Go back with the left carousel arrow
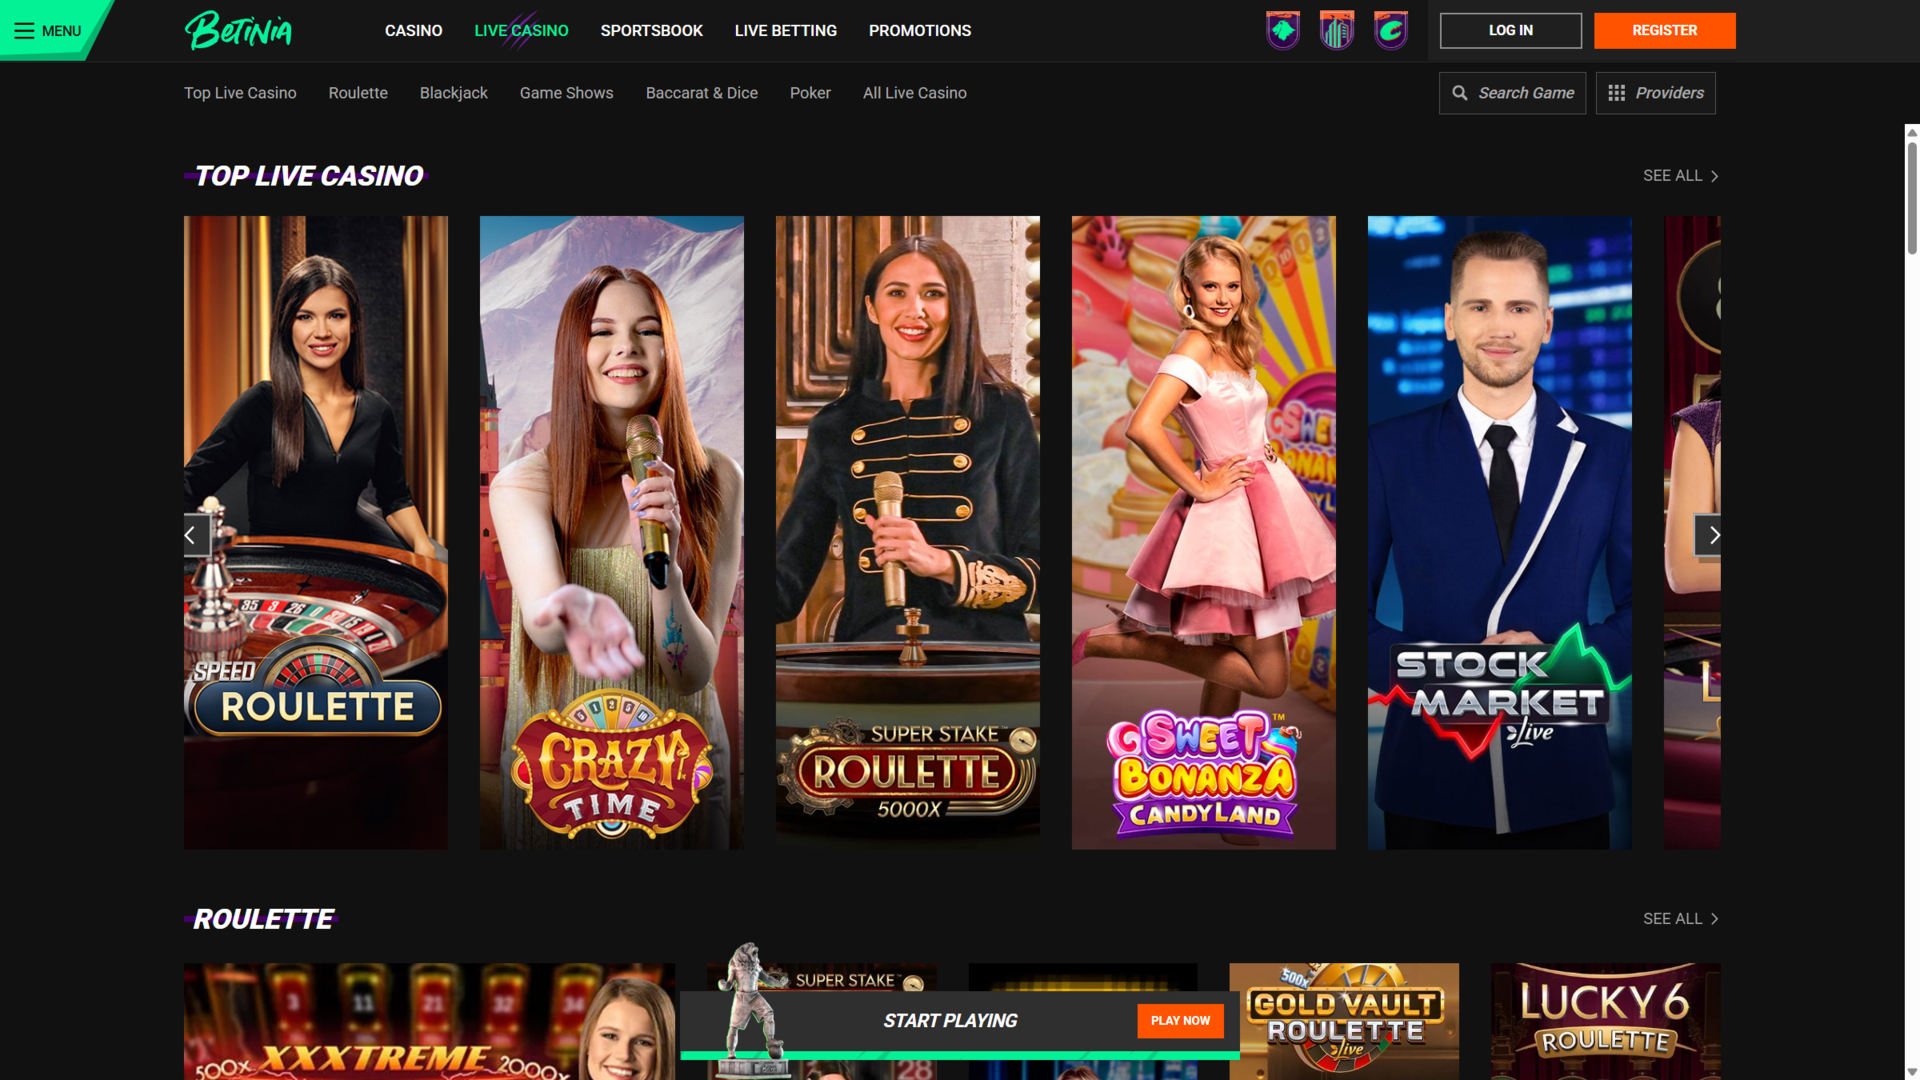1920x1080 pixels. tap(192, 535)
